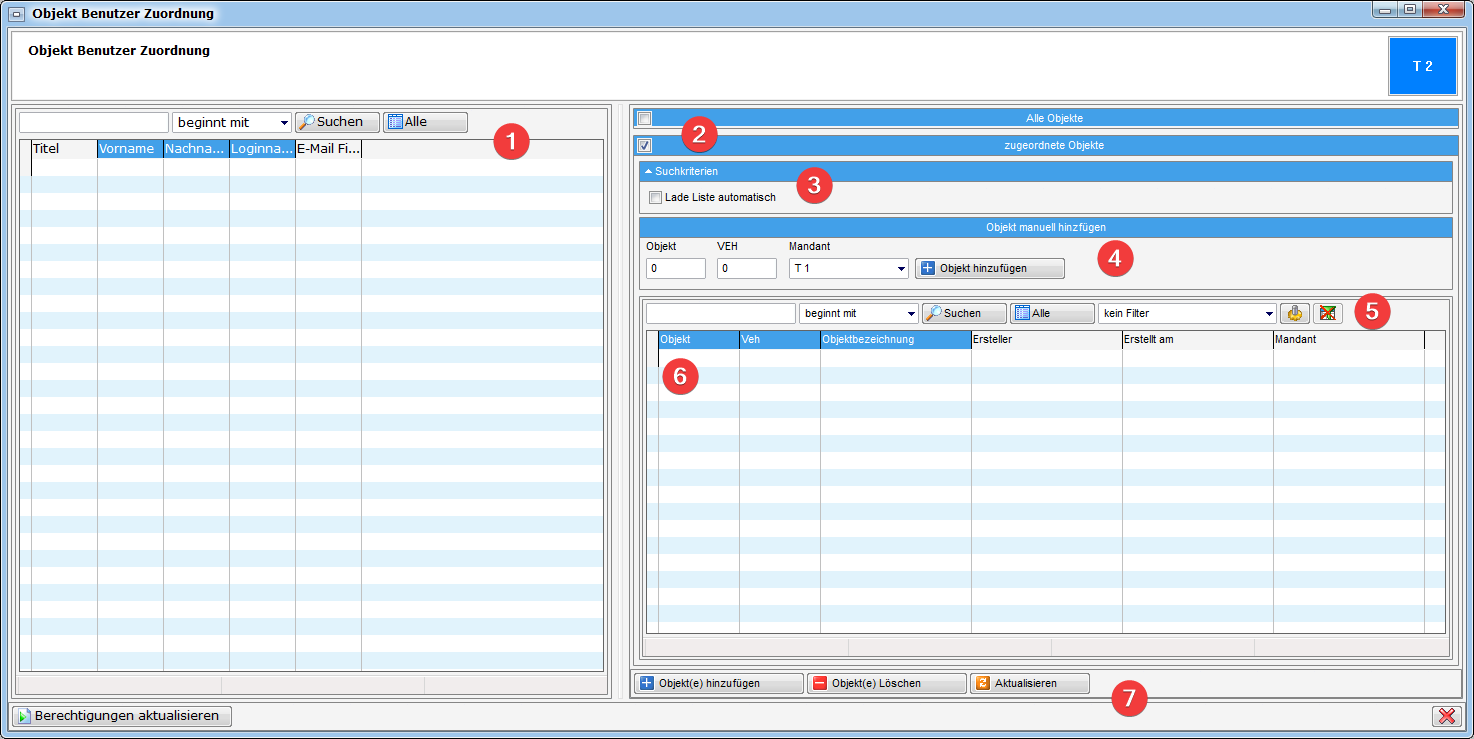Click Objekt(e) Löschen button

coord(886,683)
